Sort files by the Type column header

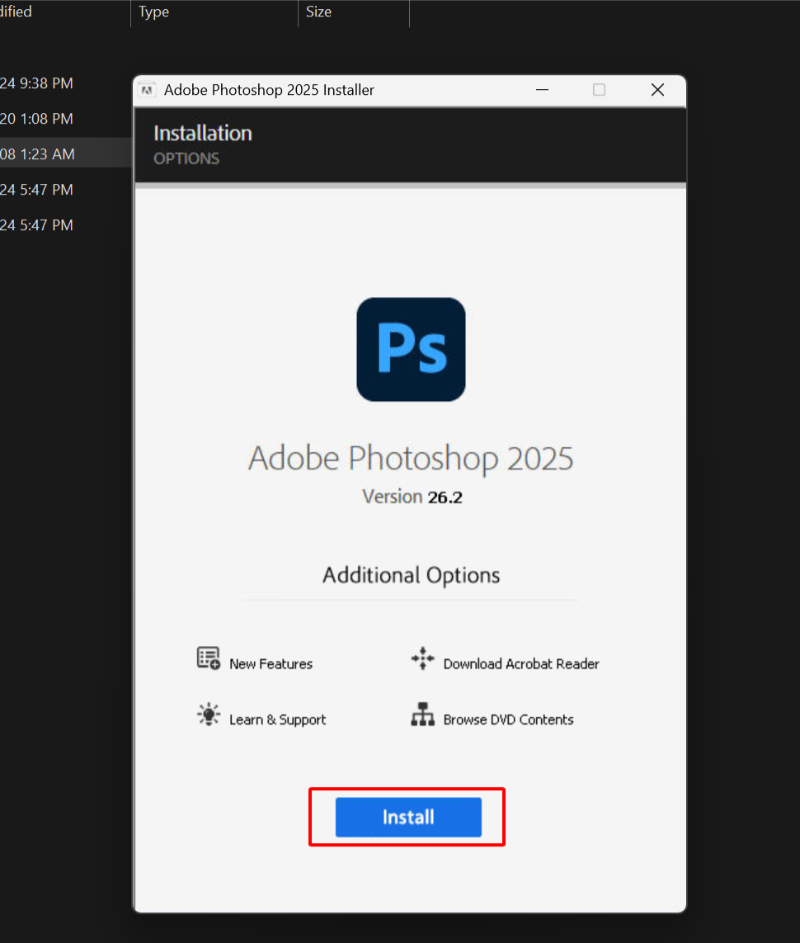pyautogui.click(x=154, y=12)
